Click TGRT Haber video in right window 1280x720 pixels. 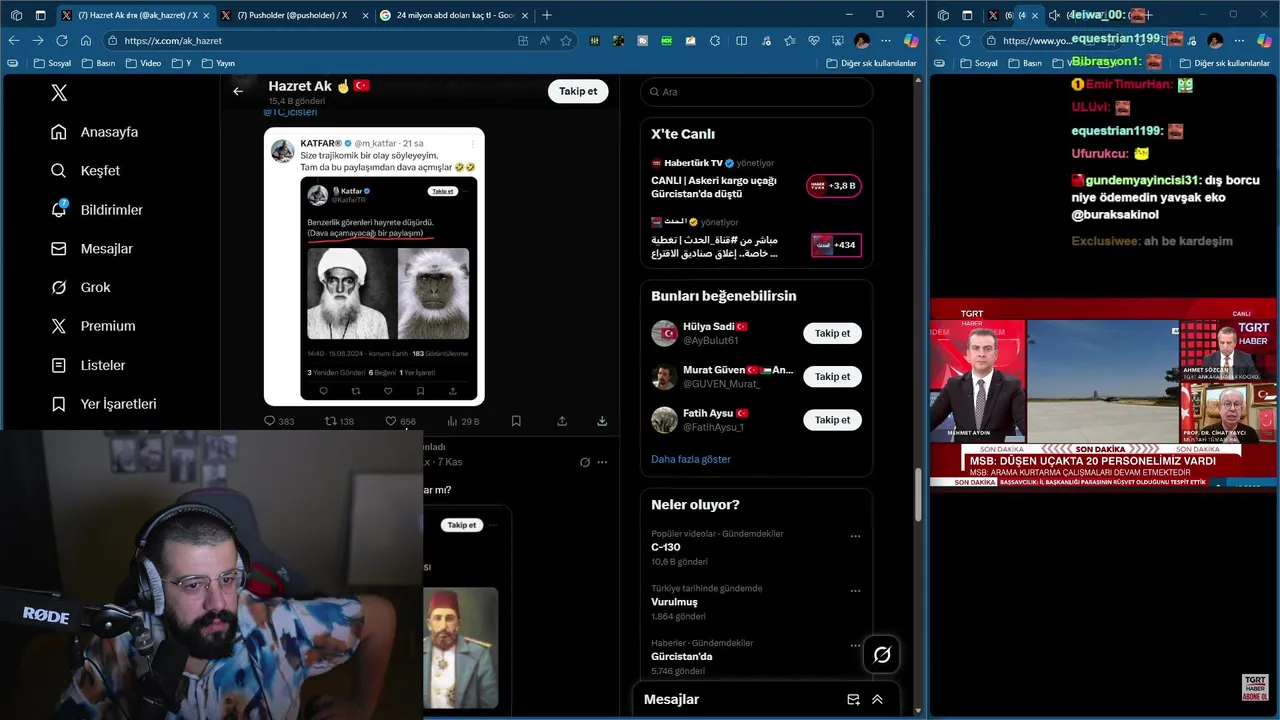[1104, 393]
